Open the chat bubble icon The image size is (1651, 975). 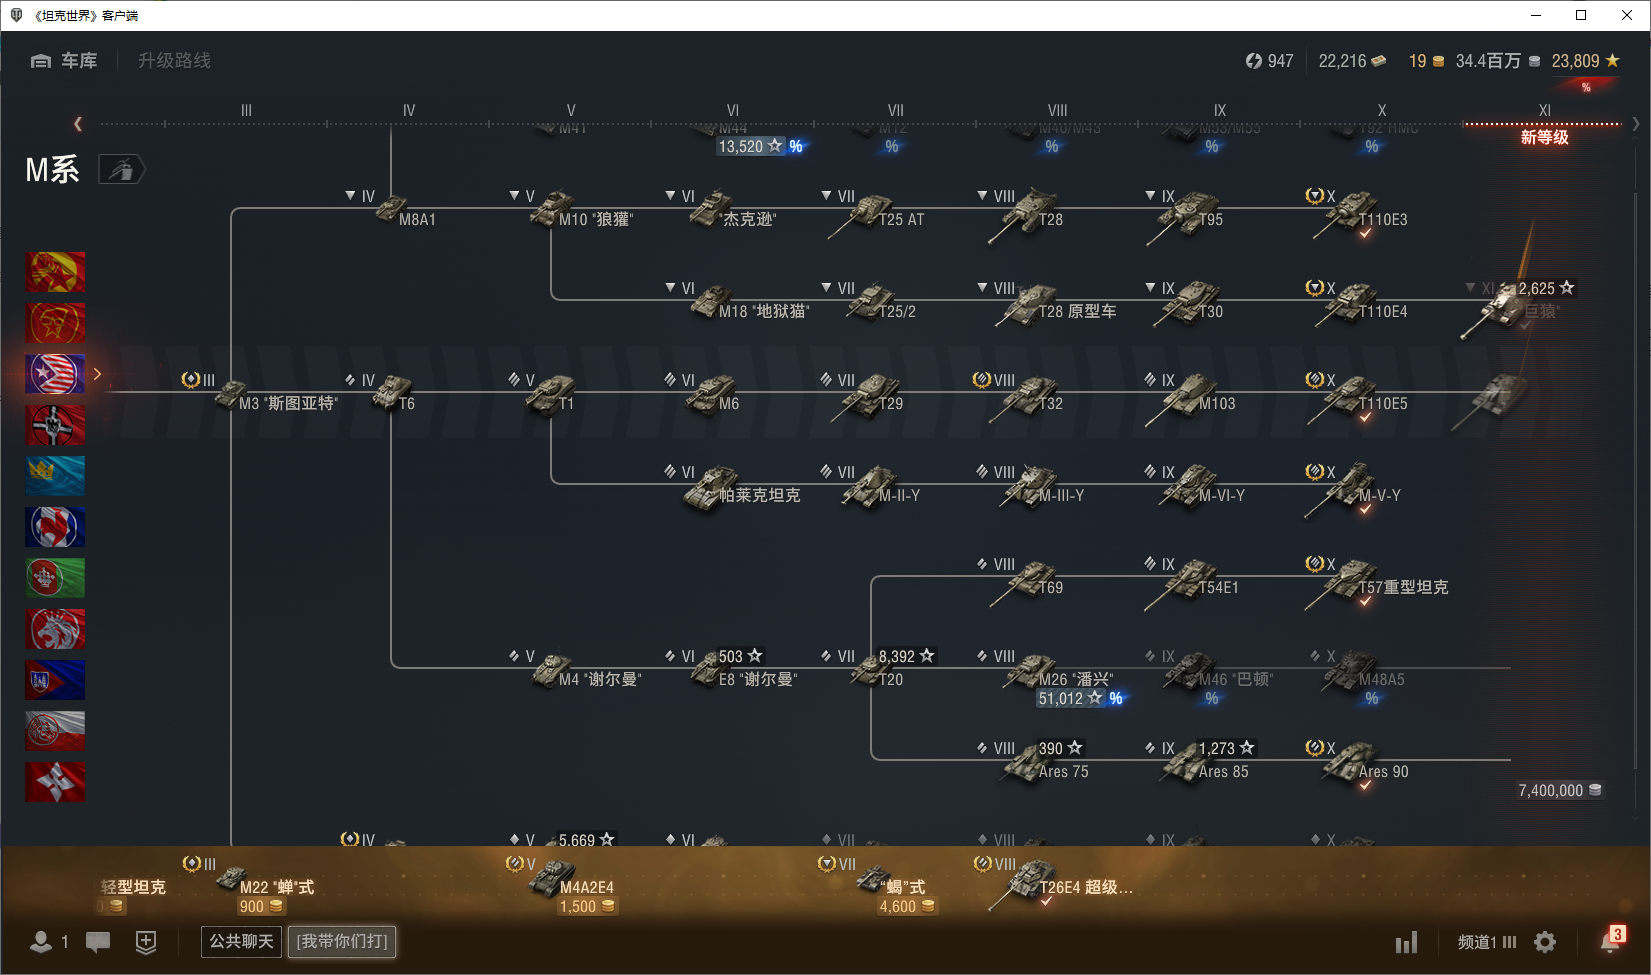98,941
